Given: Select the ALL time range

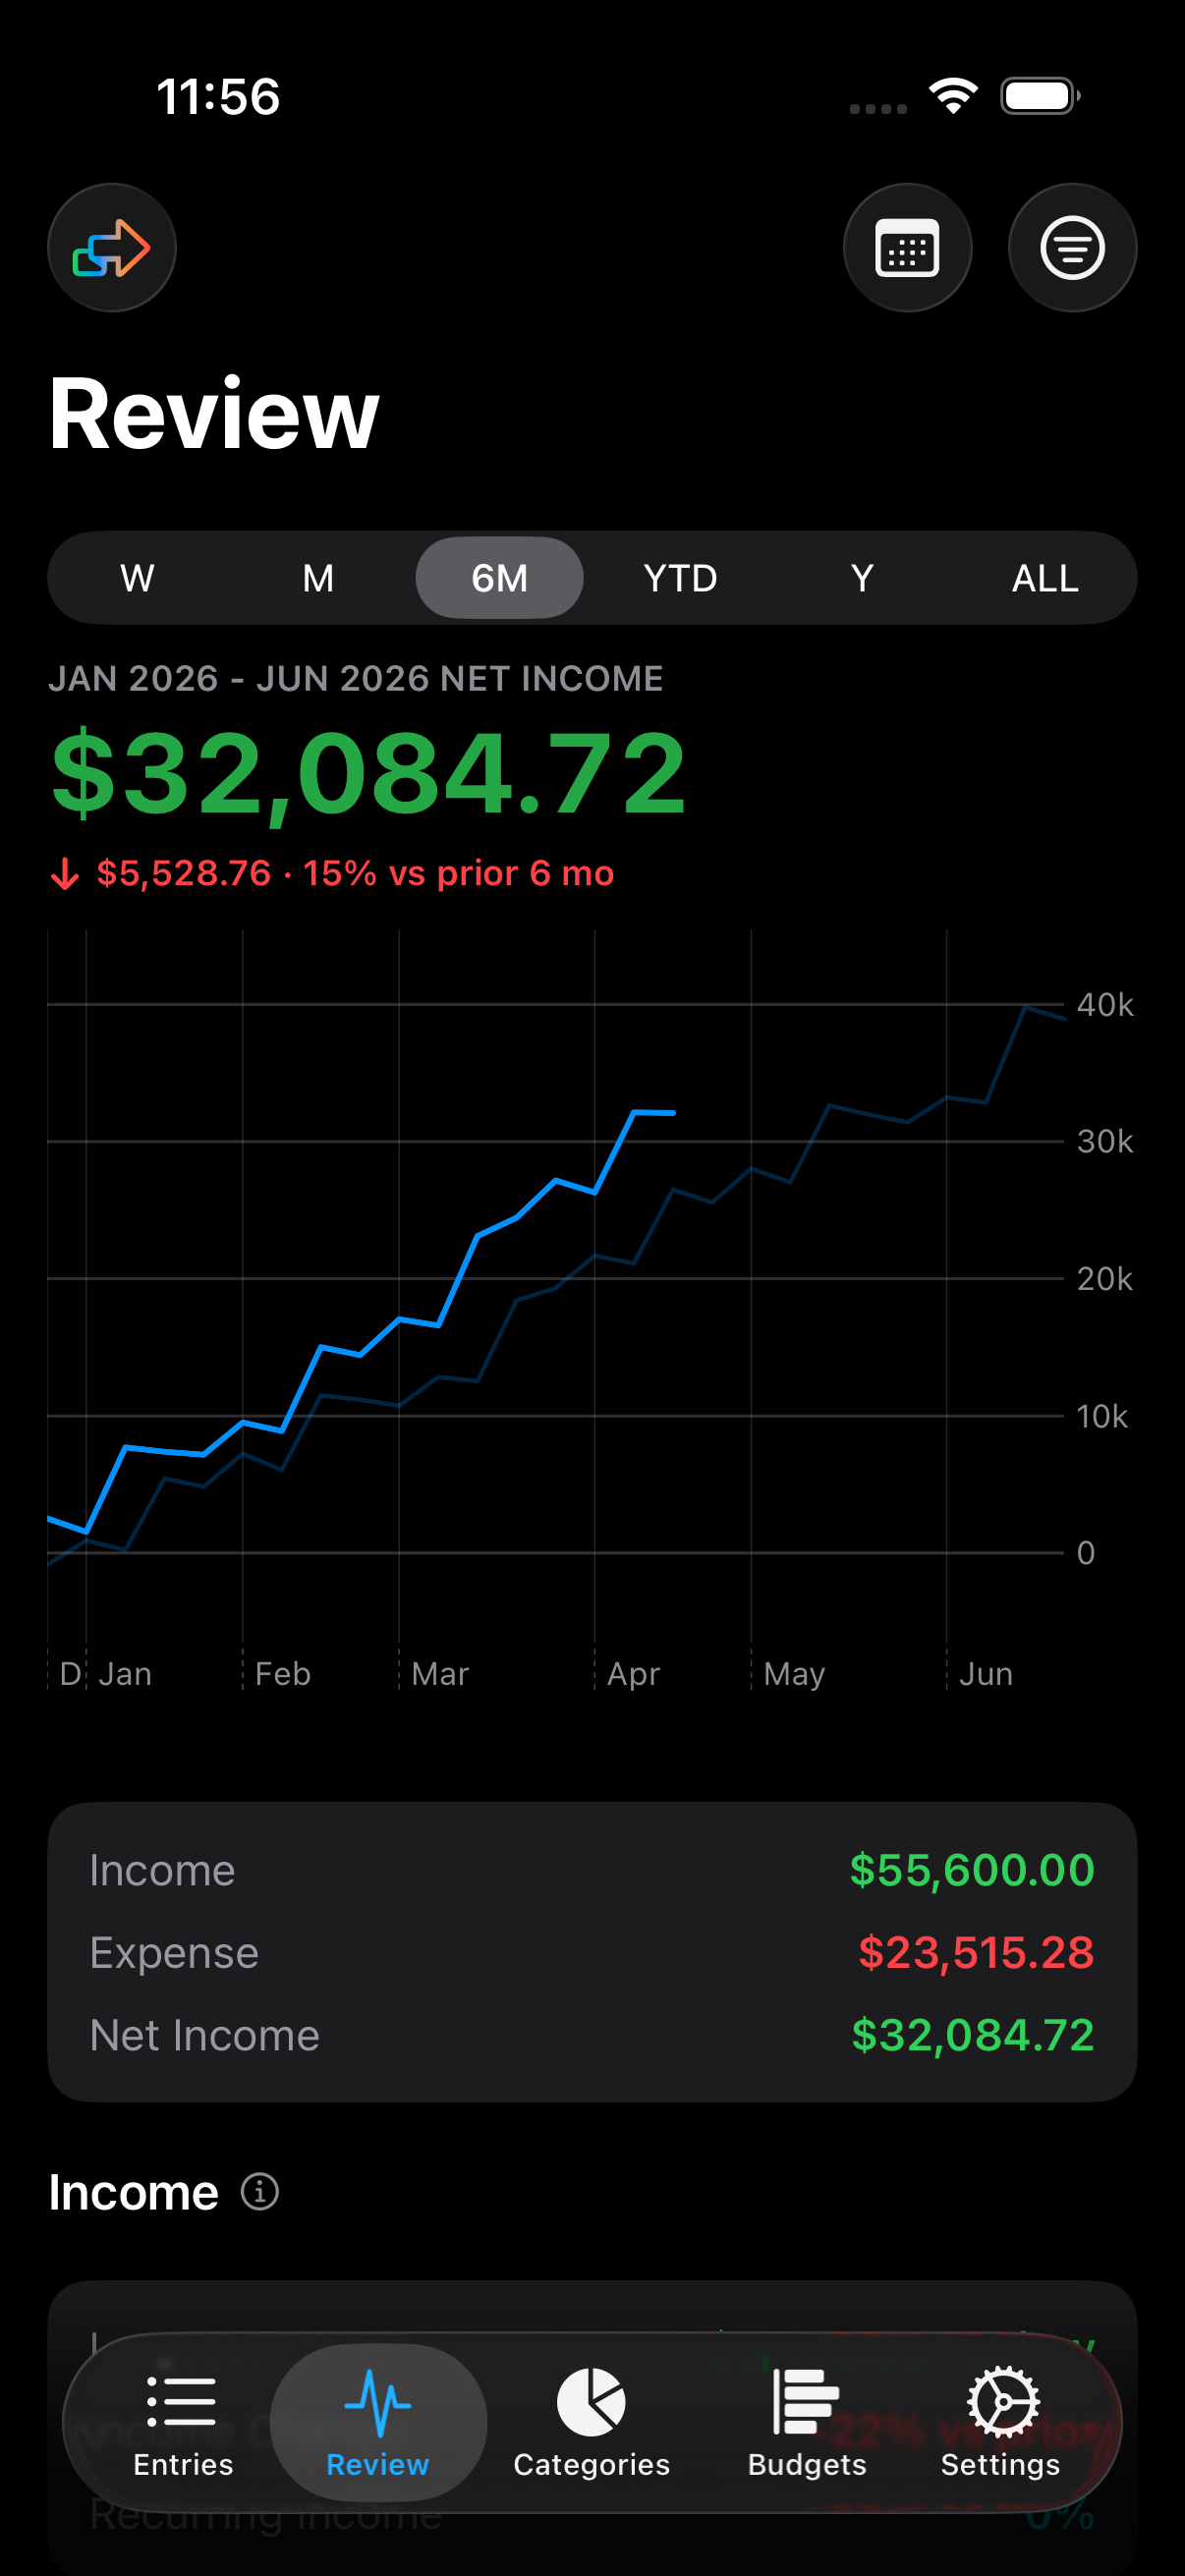Looking at the screenshot, I should [1044, 578].
